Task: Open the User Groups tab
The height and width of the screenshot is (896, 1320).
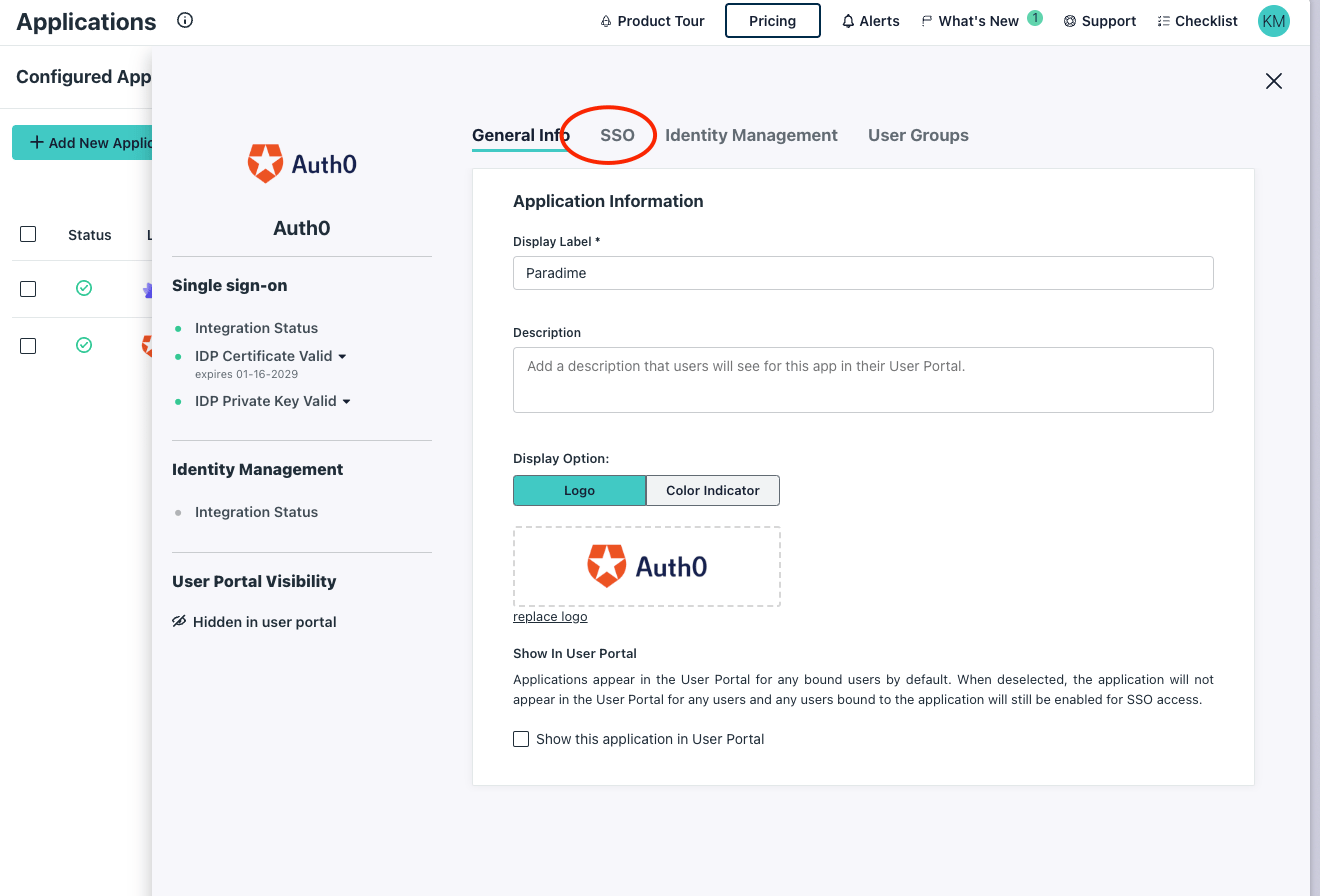Action: click(x=918, y=135)
